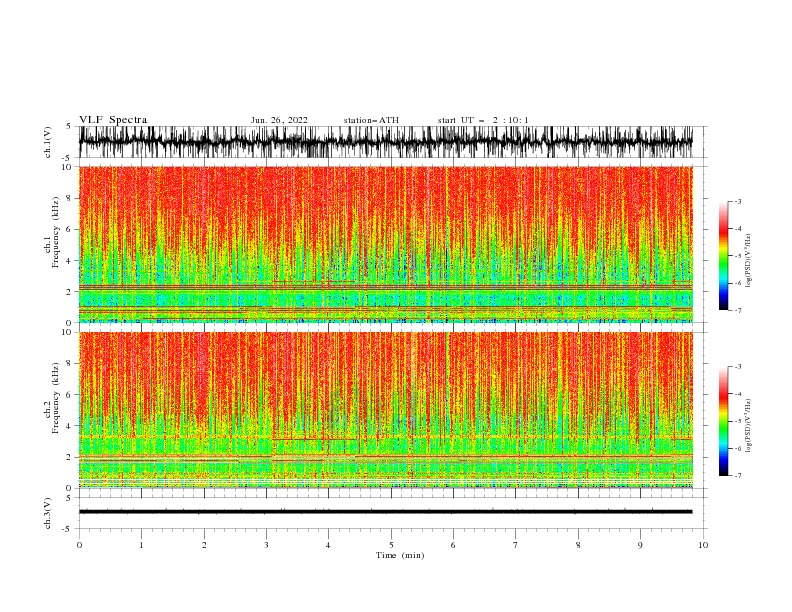Click the "Time (min)" axis label
792x612 pixels.
(x=400, y=555)
